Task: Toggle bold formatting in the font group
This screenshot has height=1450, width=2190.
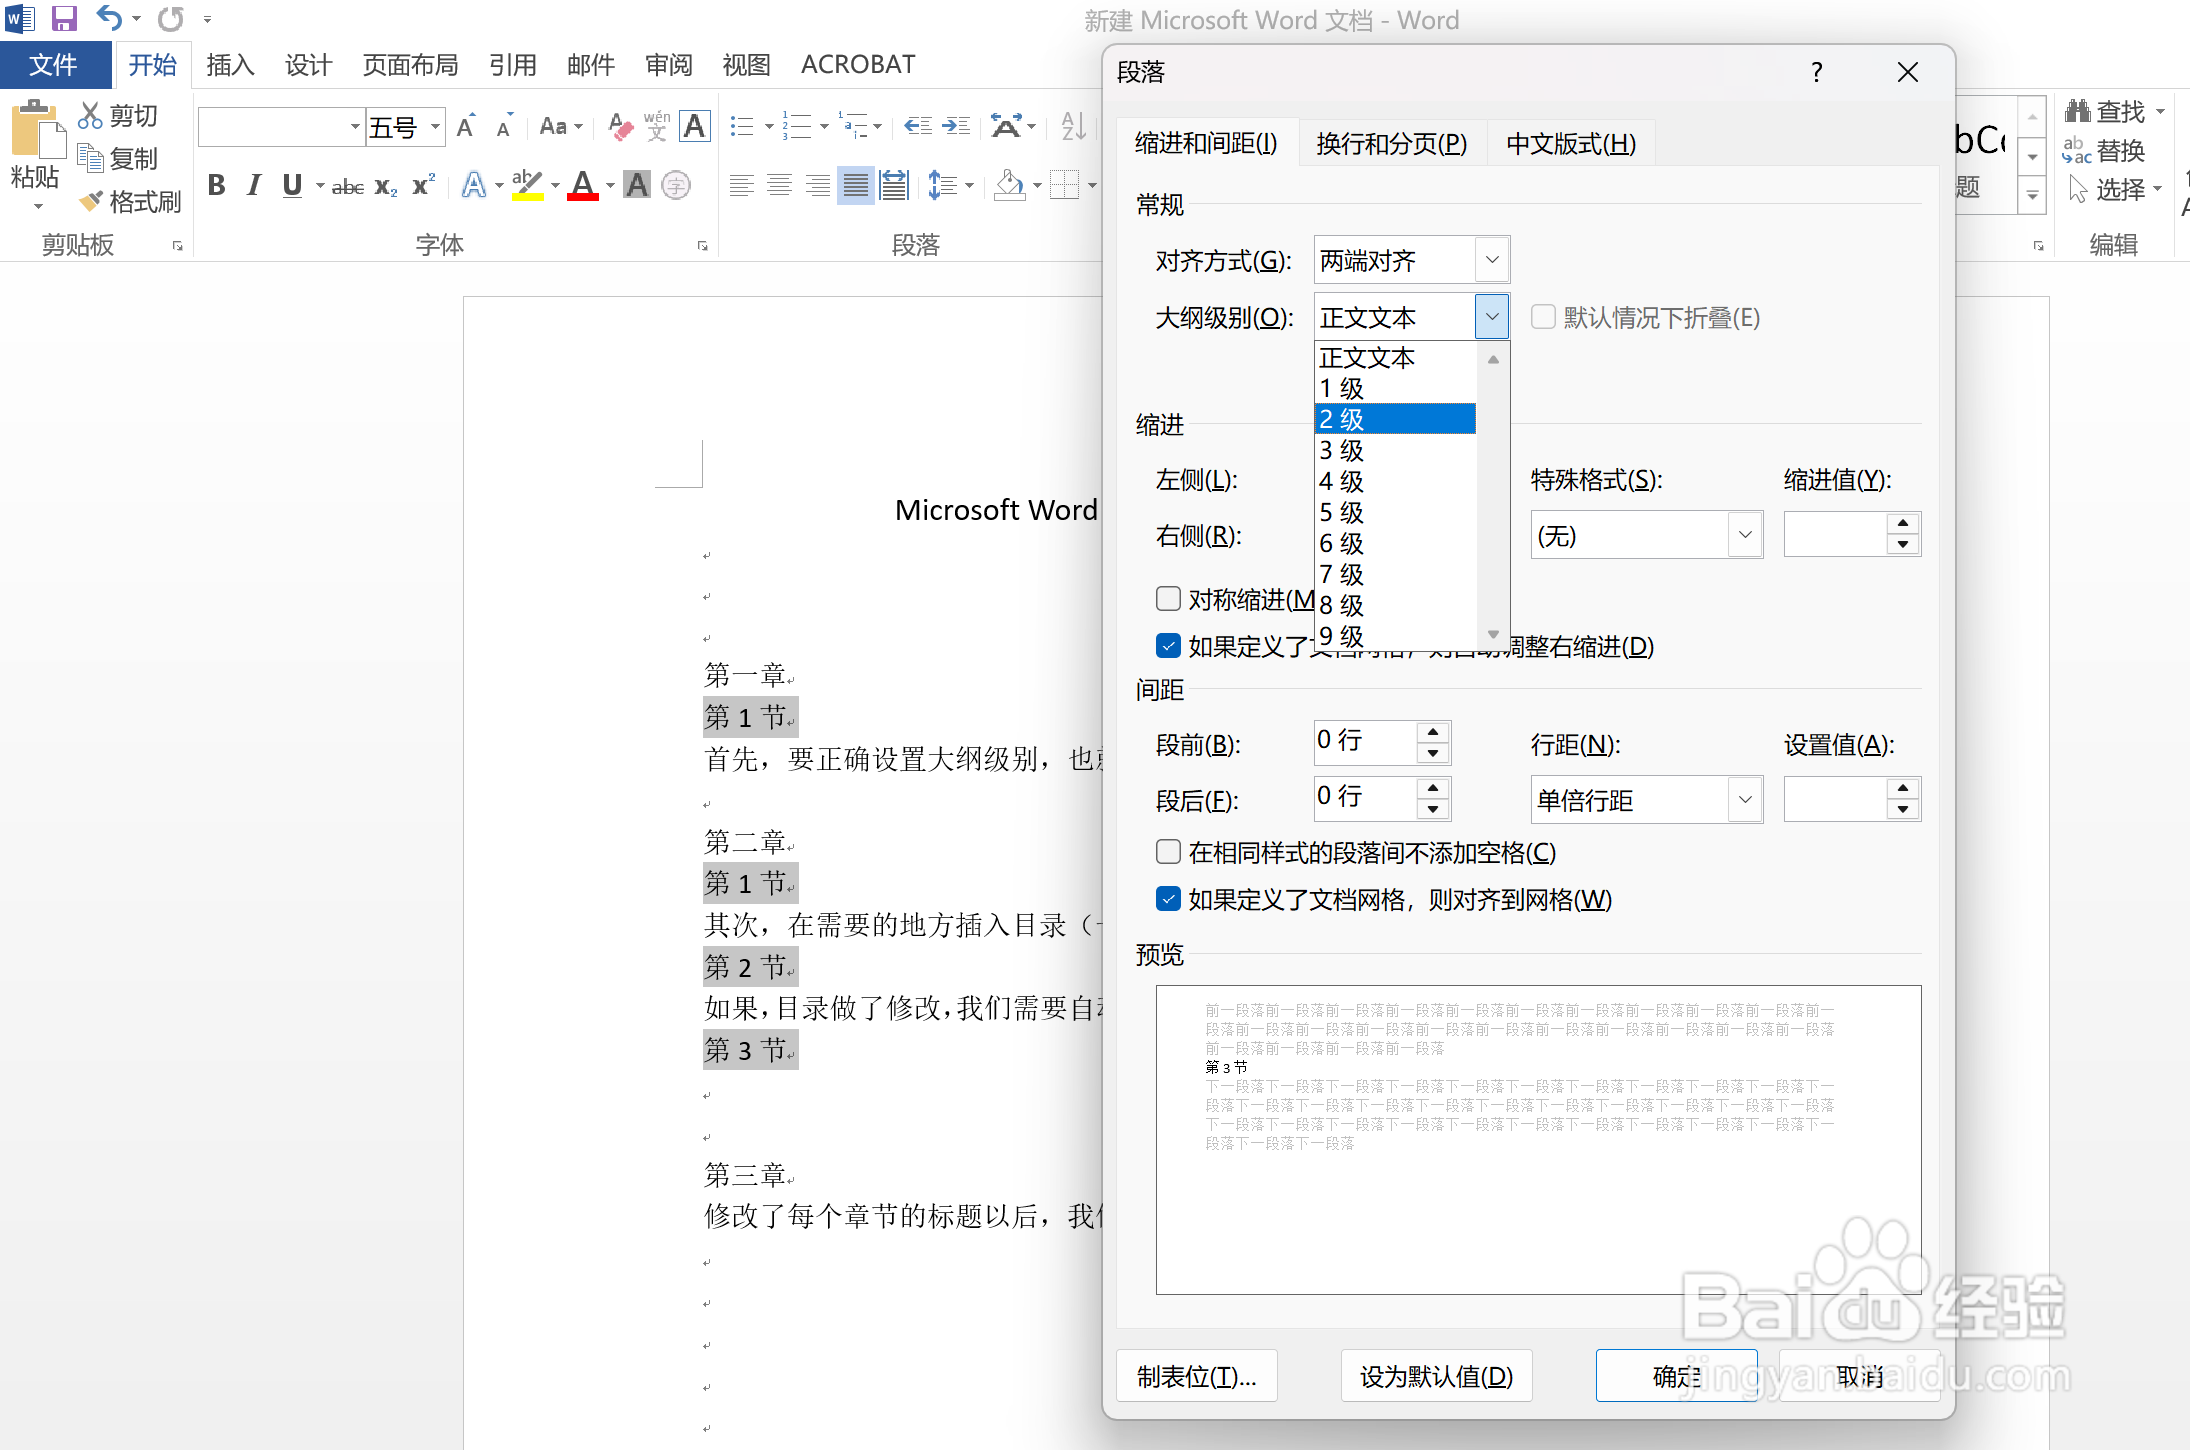Action: [216, 184]
